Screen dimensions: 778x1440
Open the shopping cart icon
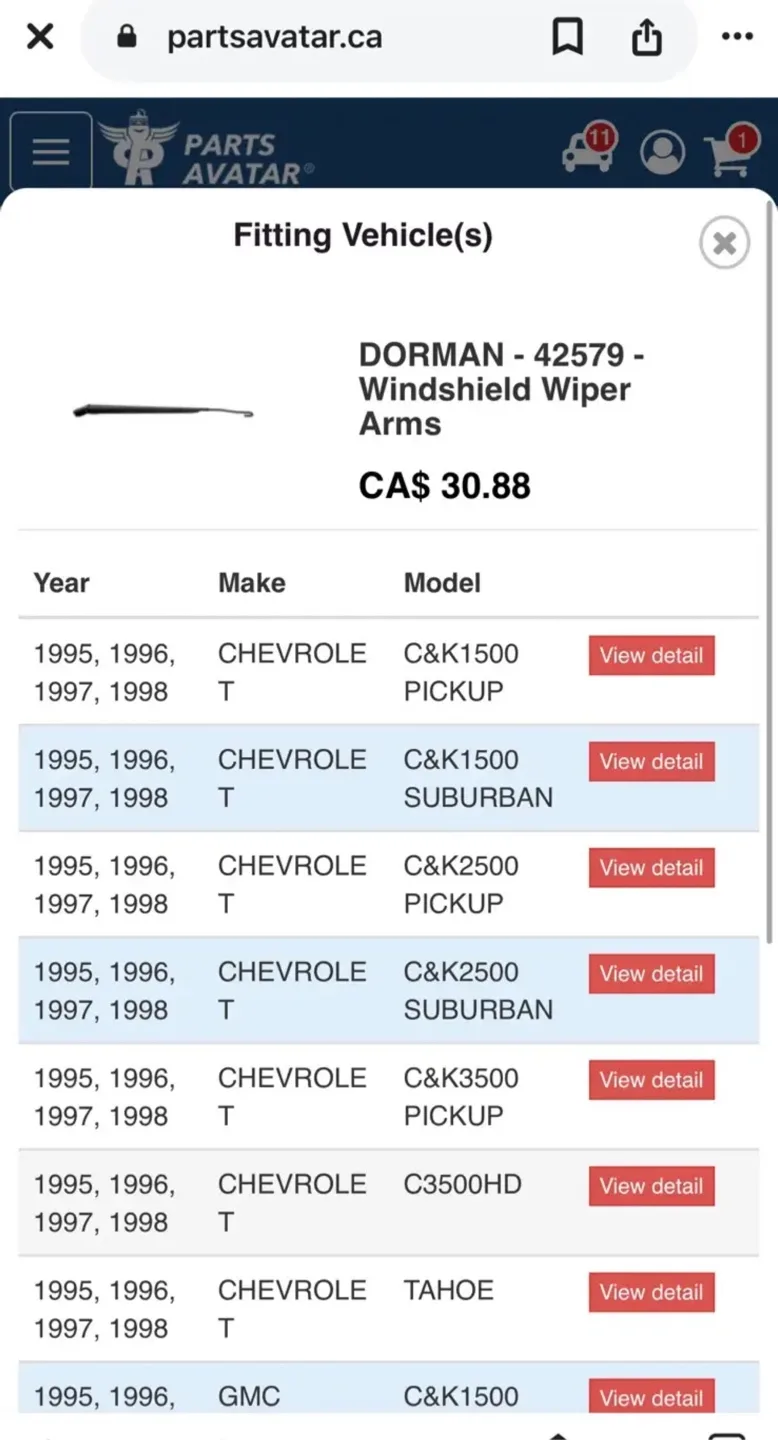click(x=729, y=153)
